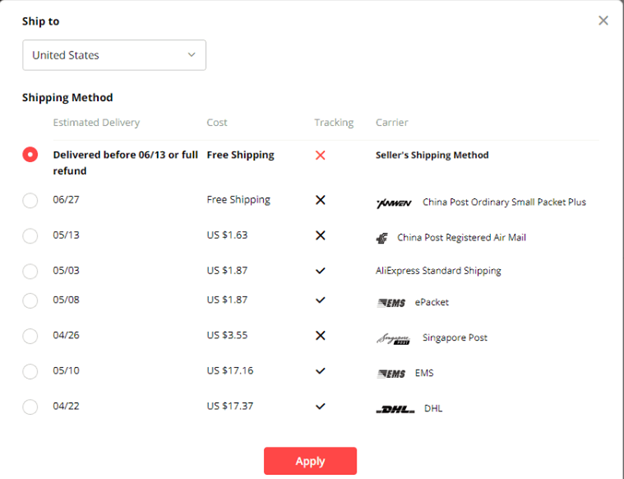Select AliExpress Standard Shipping 05/03 radio
This screenshot has width=624, height=479.
click(x=30, y=271)
